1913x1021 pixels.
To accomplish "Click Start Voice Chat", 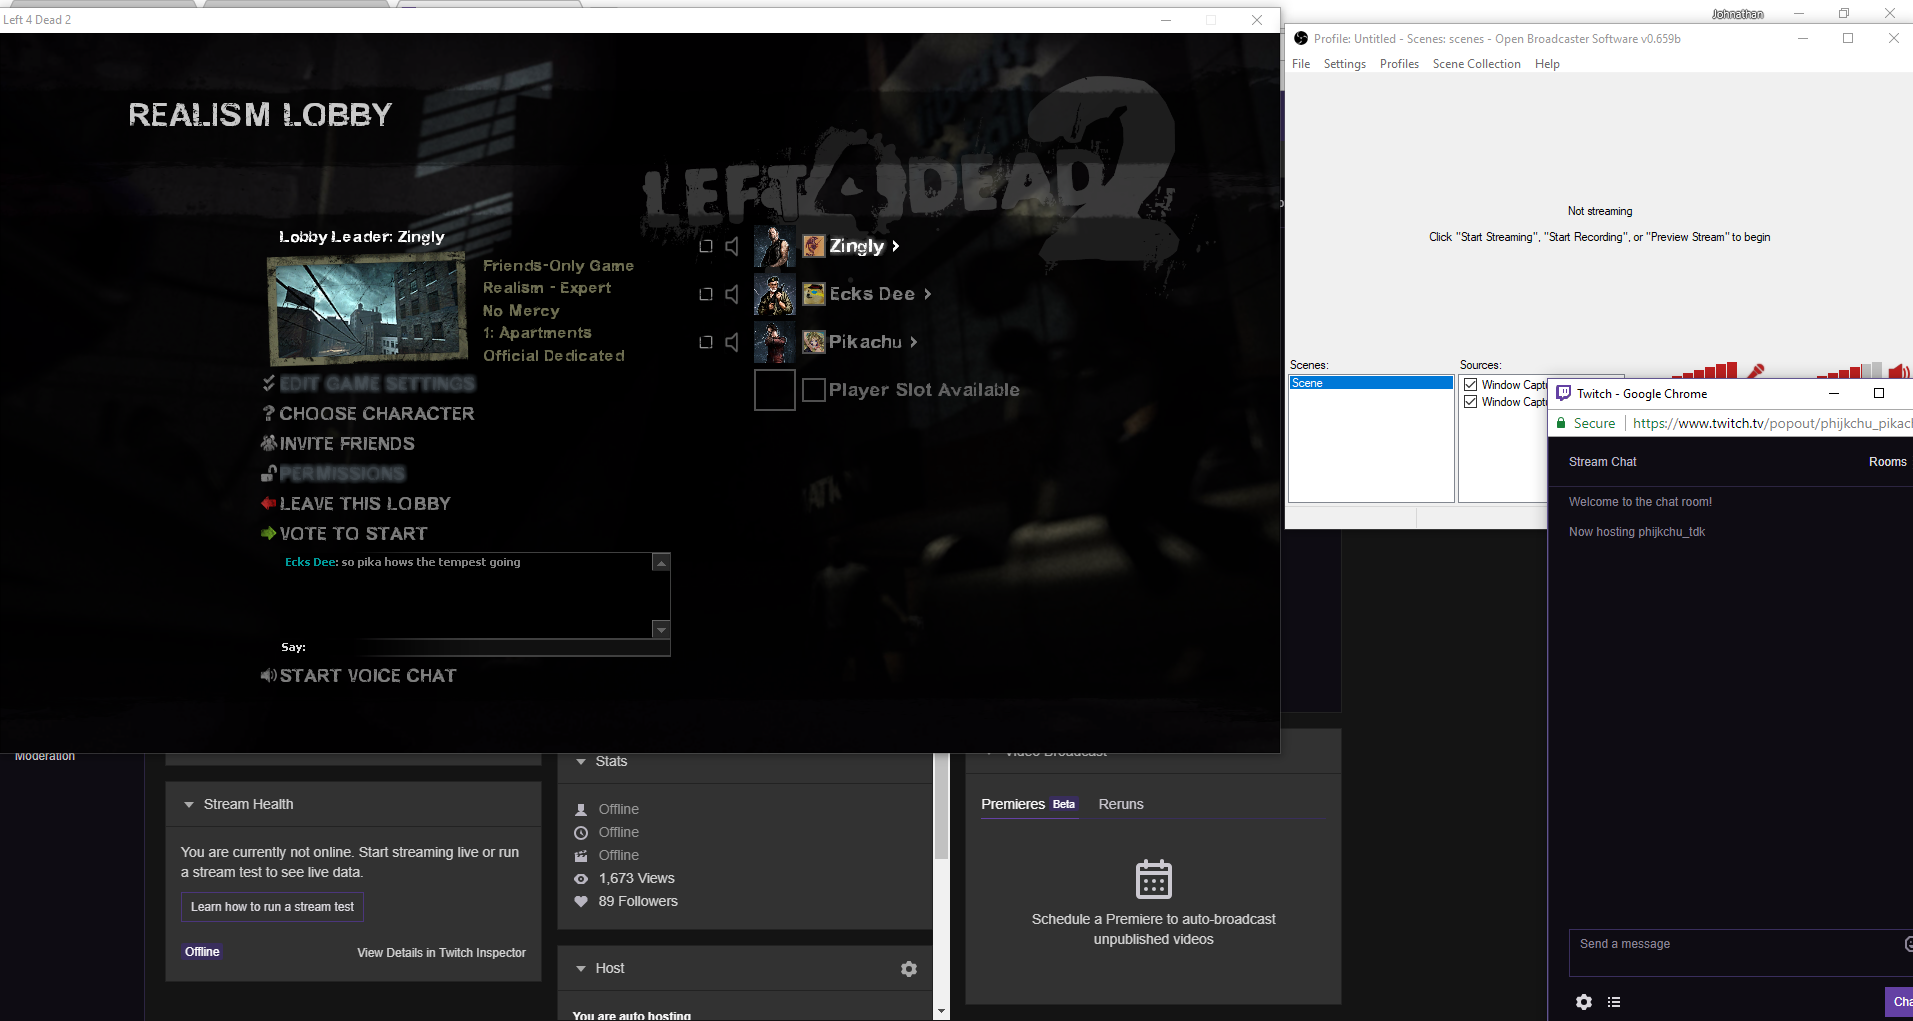I will pyautogui.click(x=368, y=676).
